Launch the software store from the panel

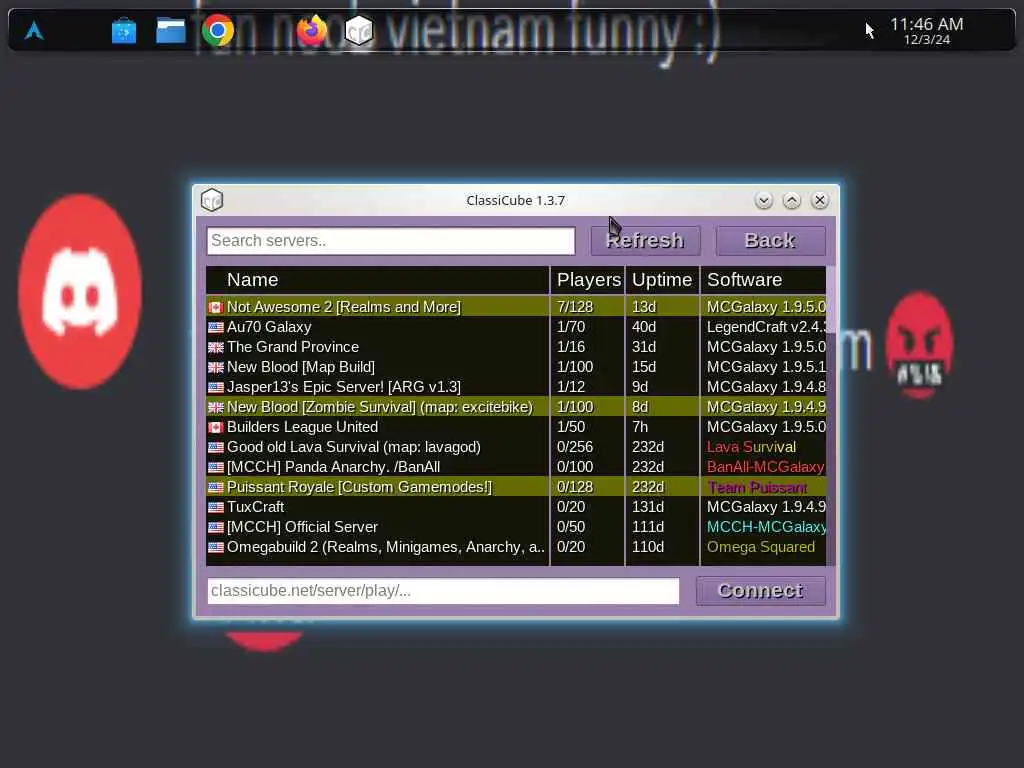[x=123, y=31]
